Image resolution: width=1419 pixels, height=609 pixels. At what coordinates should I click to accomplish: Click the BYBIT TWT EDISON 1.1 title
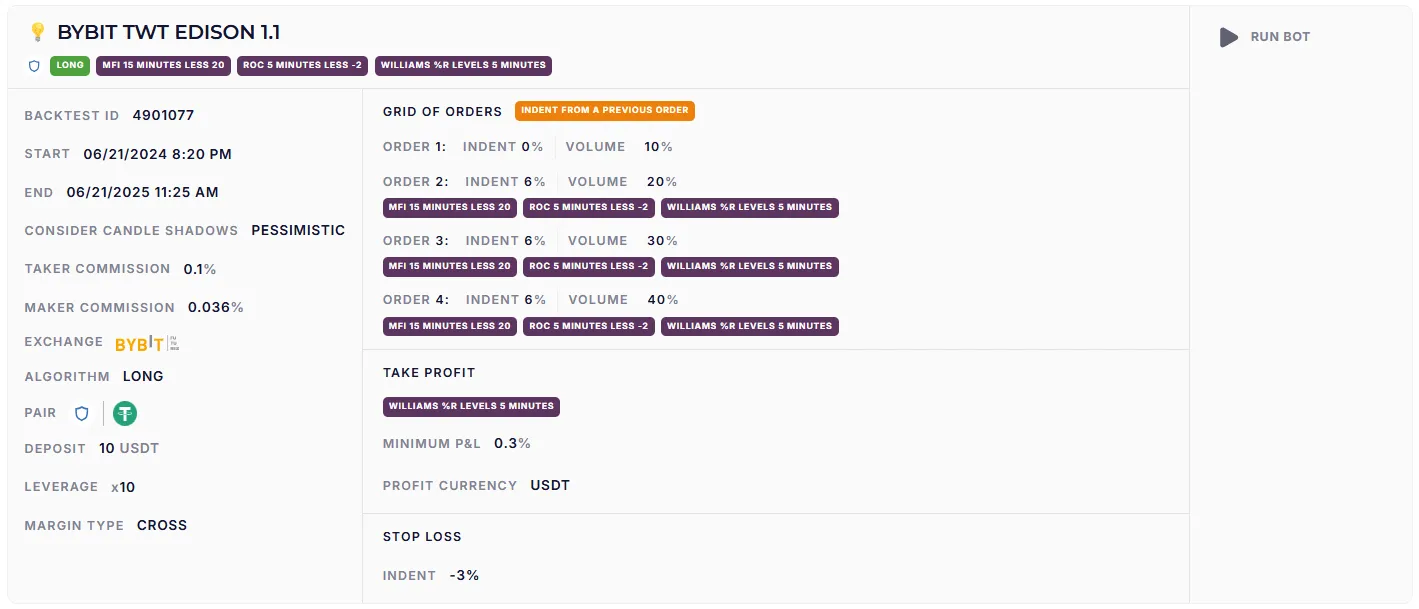click(168, 32)
